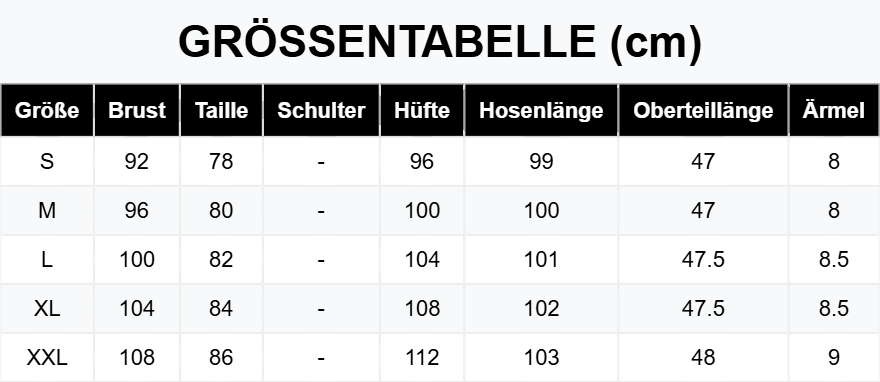880x382 pixels.
Task: Select the size S row label
Action: (x=47, y=162)
